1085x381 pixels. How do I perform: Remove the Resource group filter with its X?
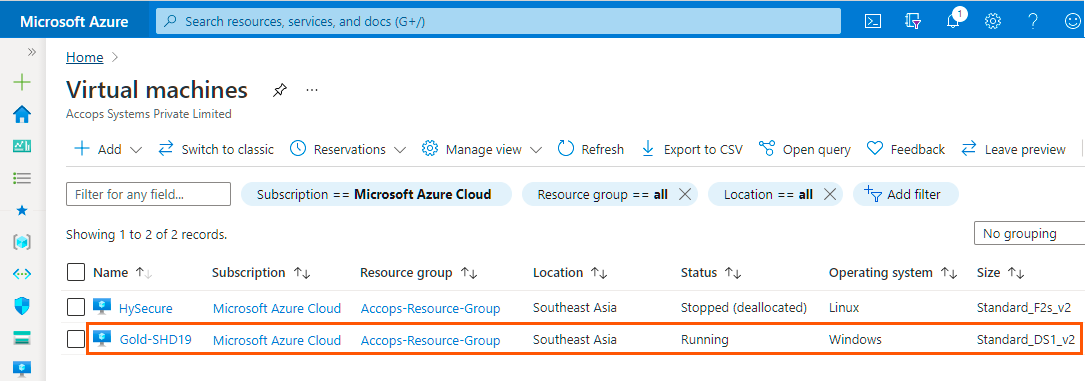click(685, 194)
